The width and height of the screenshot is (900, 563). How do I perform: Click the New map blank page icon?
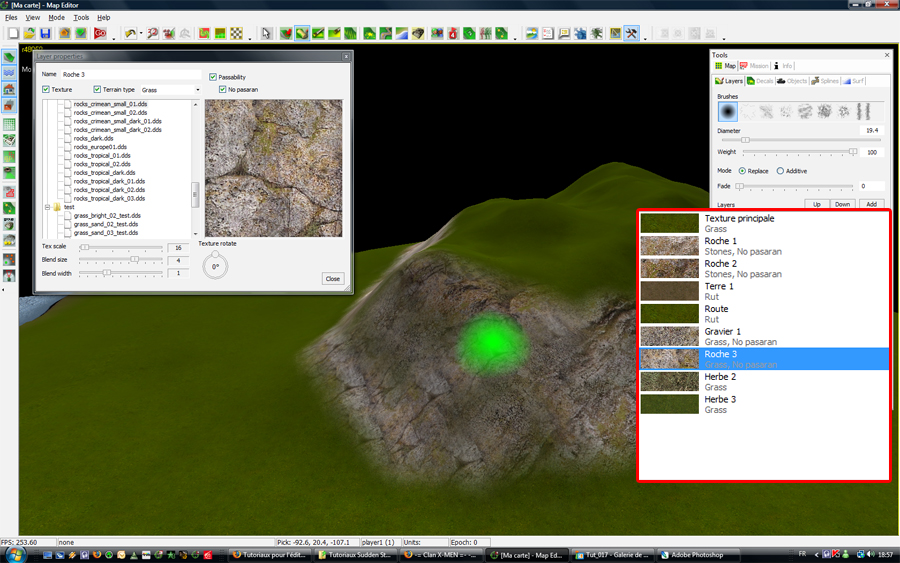tap(13, 33)
